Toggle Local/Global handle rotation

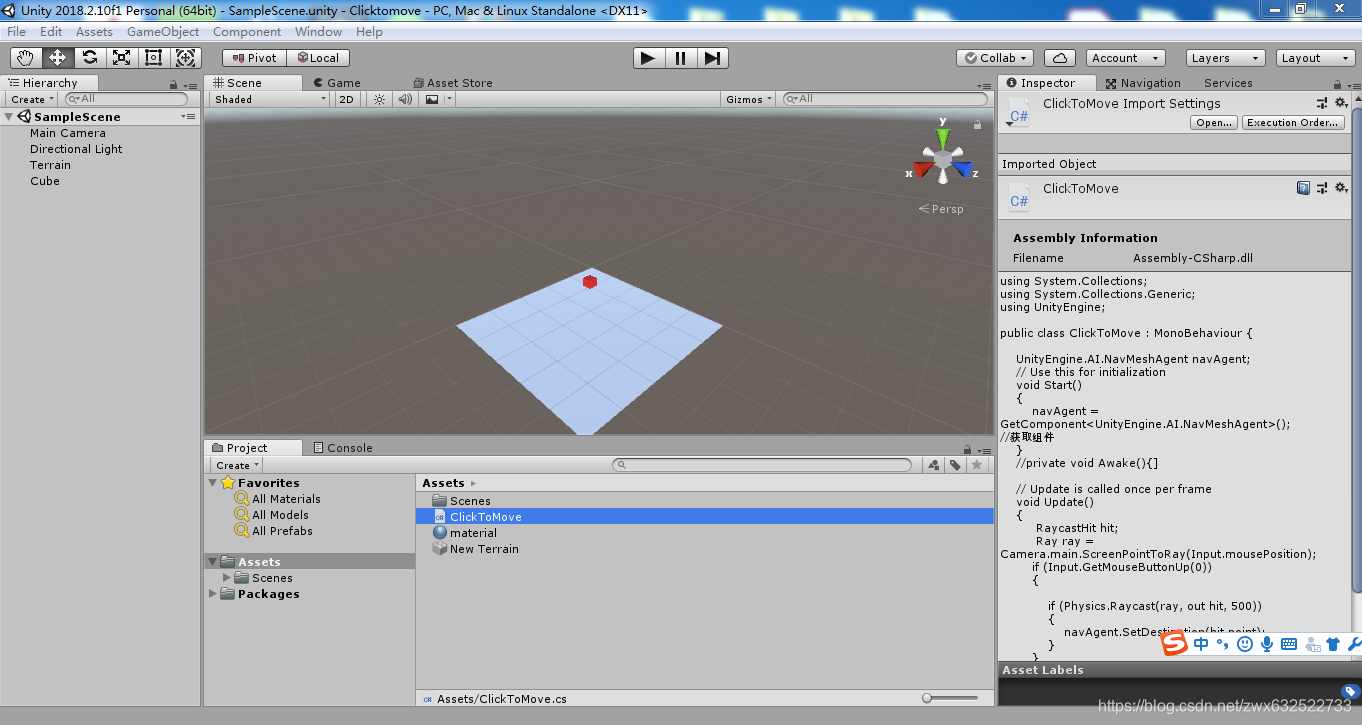(318, 58)
